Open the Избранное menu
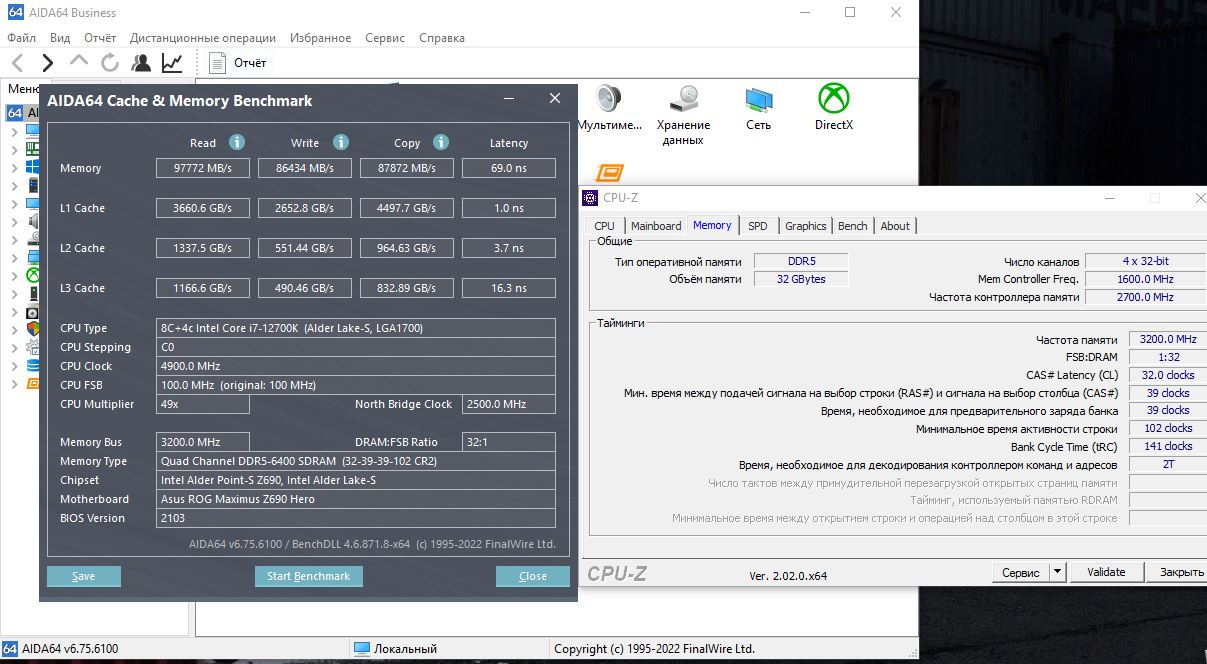This screenshot has width=1207, height=664. (x=321, y=38)
